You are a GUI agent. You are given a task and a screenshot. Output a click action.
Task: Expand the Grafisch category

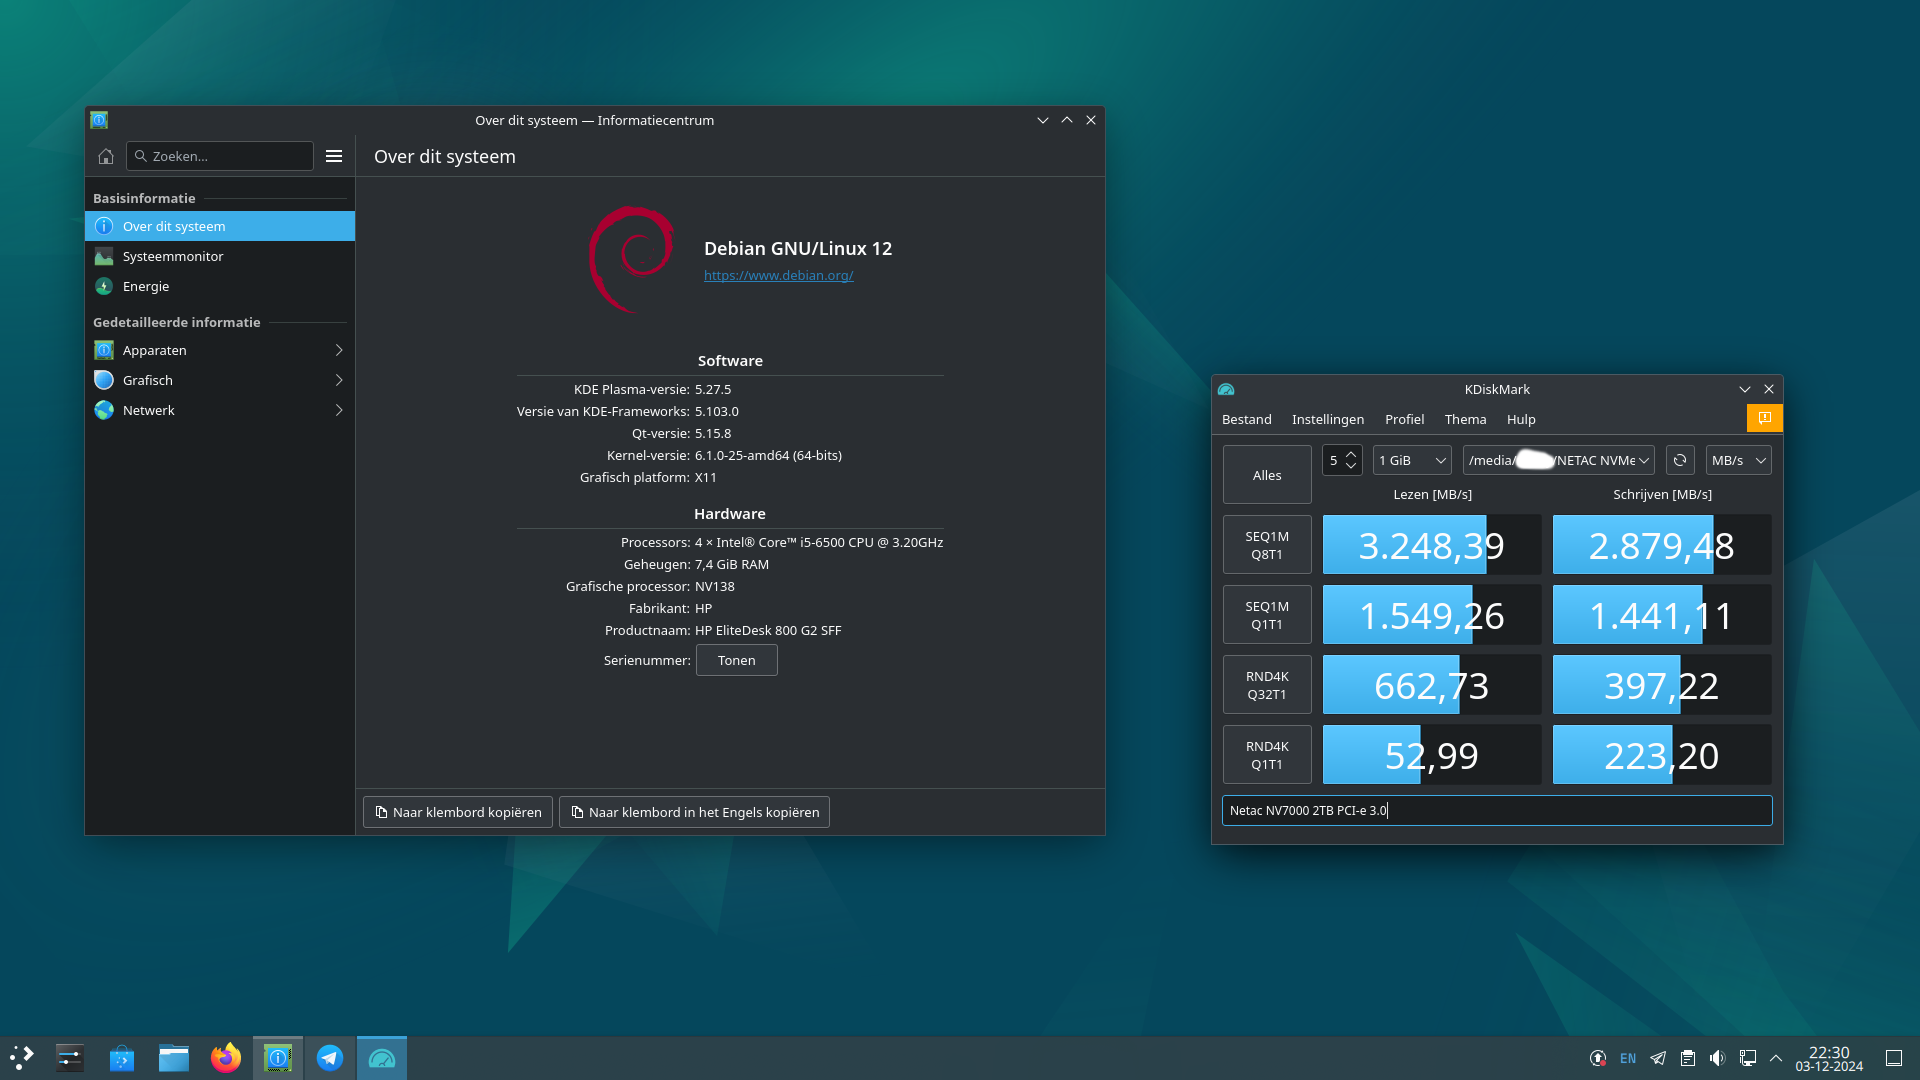point(339,380)
